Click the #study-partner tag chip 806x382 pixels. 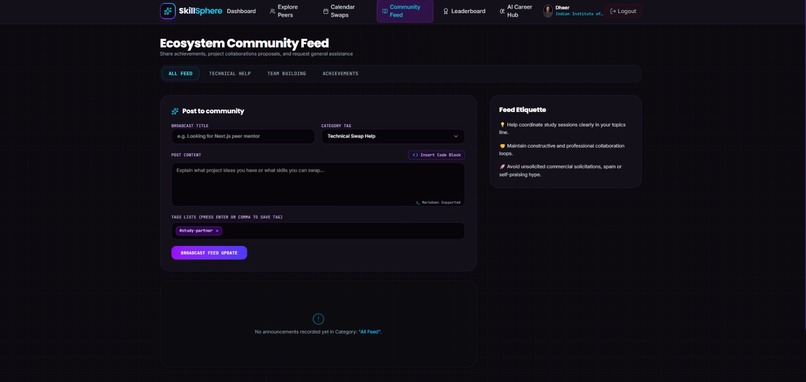point(199,231)
